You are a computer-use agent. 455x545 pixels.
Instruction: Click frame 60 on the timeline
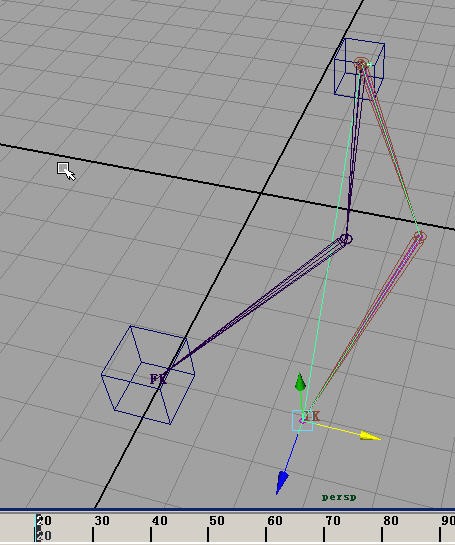pyautogui.click(x=275, y=521)
